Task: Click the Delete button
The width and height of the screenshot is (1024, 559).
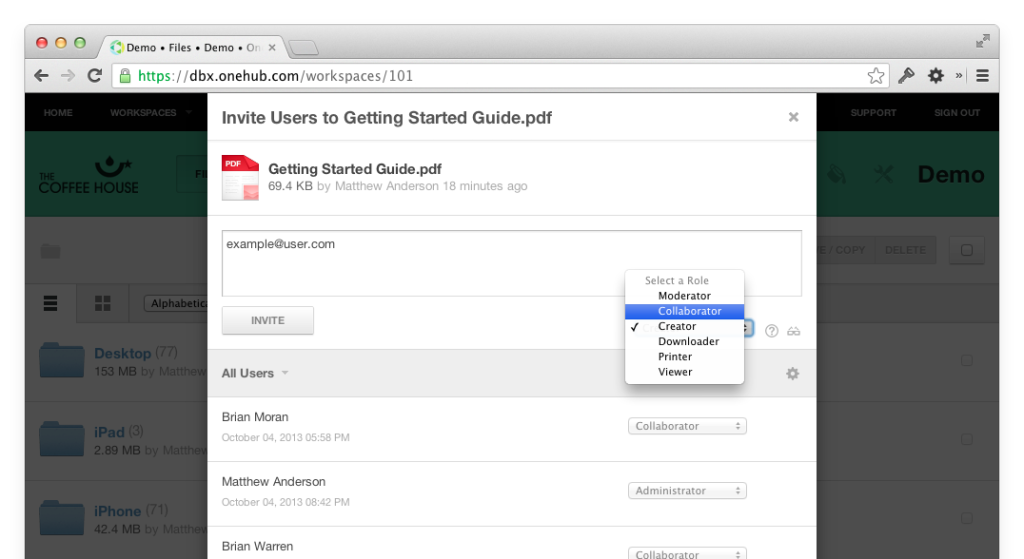Action: pyautogui.click(x=905, y=250)
